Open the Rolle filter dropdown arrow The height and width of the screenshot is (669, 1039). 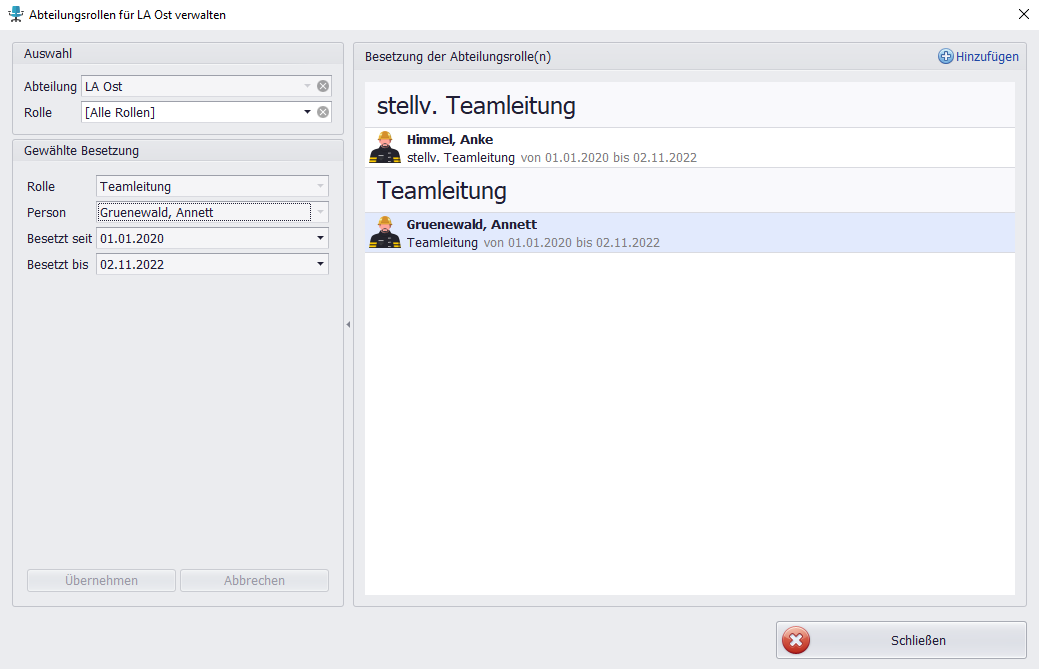[x=308, y=112]
